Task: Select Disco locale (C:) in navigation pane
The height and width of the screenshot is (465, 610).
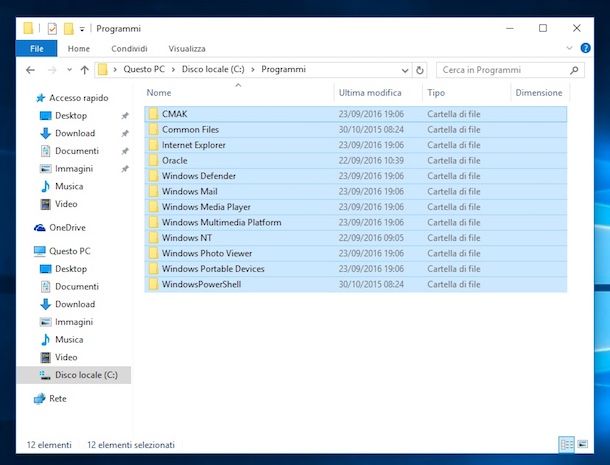Action: point(74,375)
